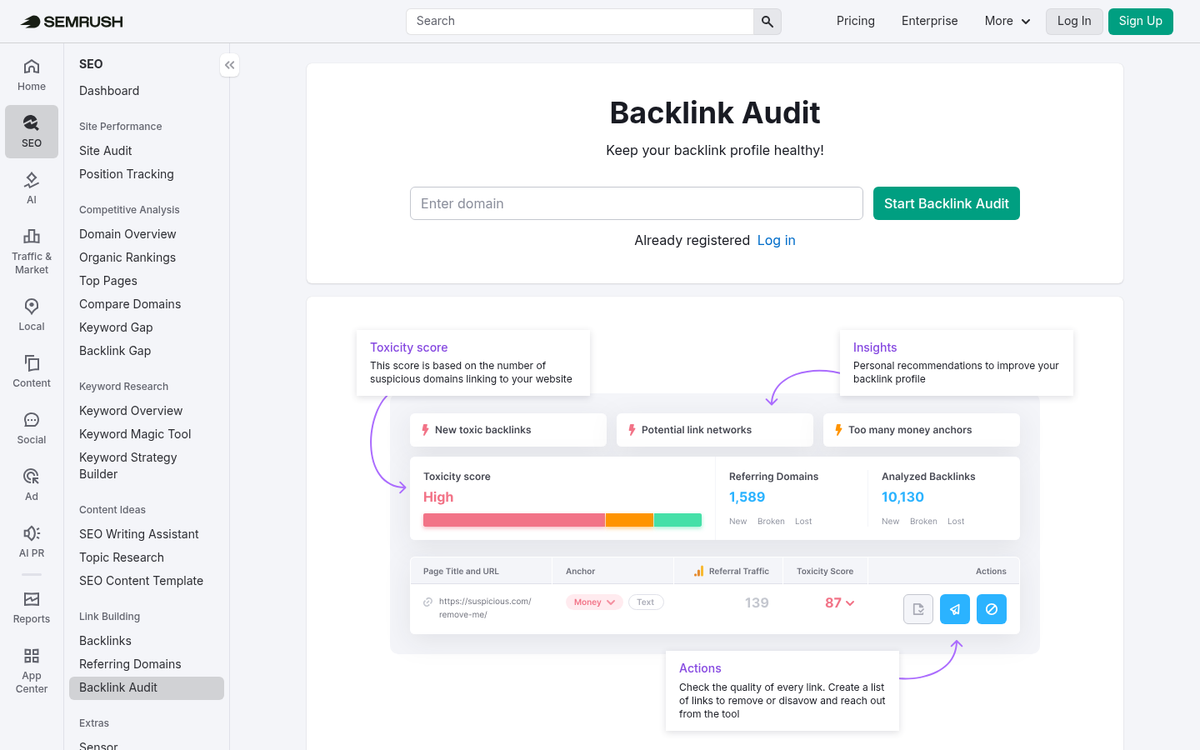Open the Home section in the sidebar
Image resolution: width=1200 pixels, height=750 pixels.
(31, 73)
